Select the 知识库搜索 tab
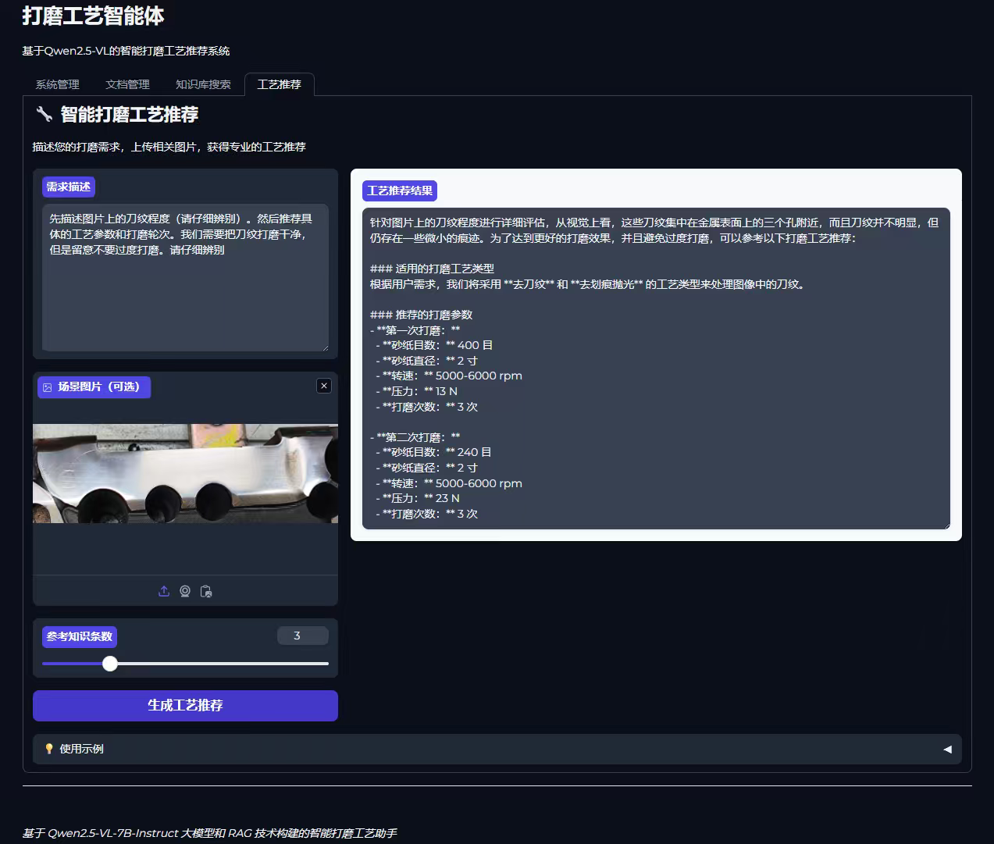 click(203, 84)
